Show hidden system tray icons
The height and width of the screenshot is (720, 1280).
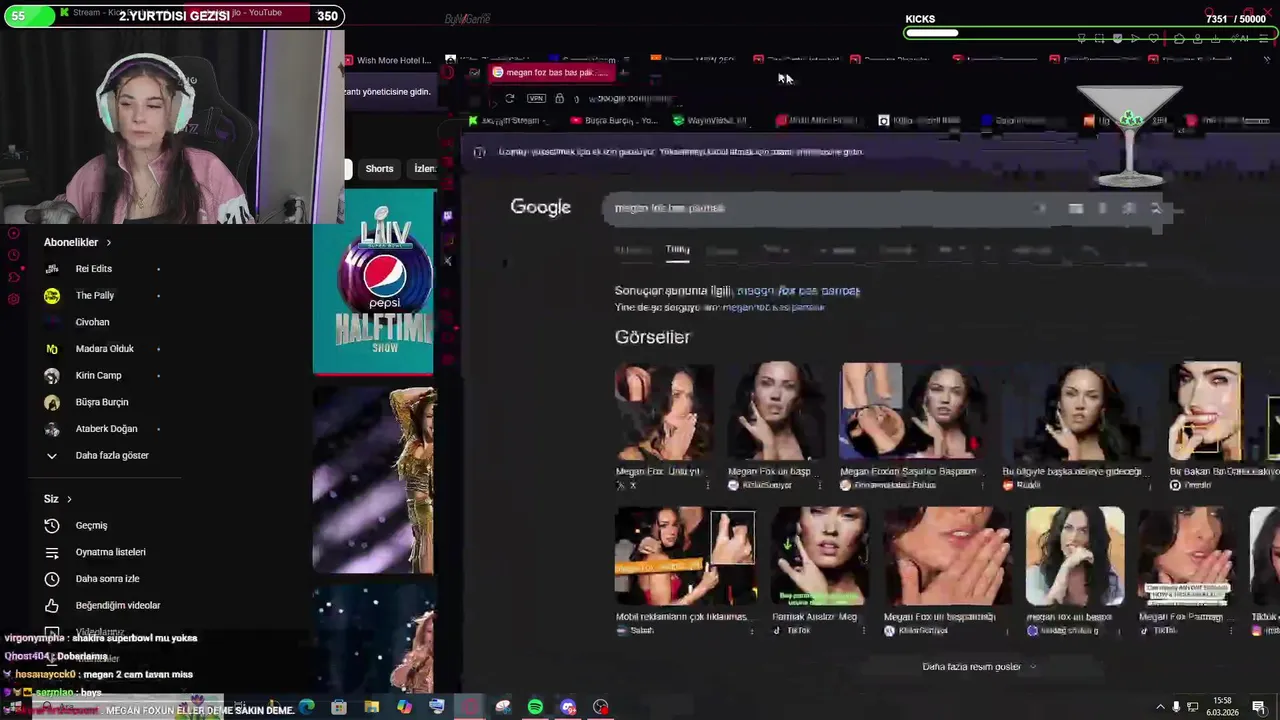[x=1160, y=708]
